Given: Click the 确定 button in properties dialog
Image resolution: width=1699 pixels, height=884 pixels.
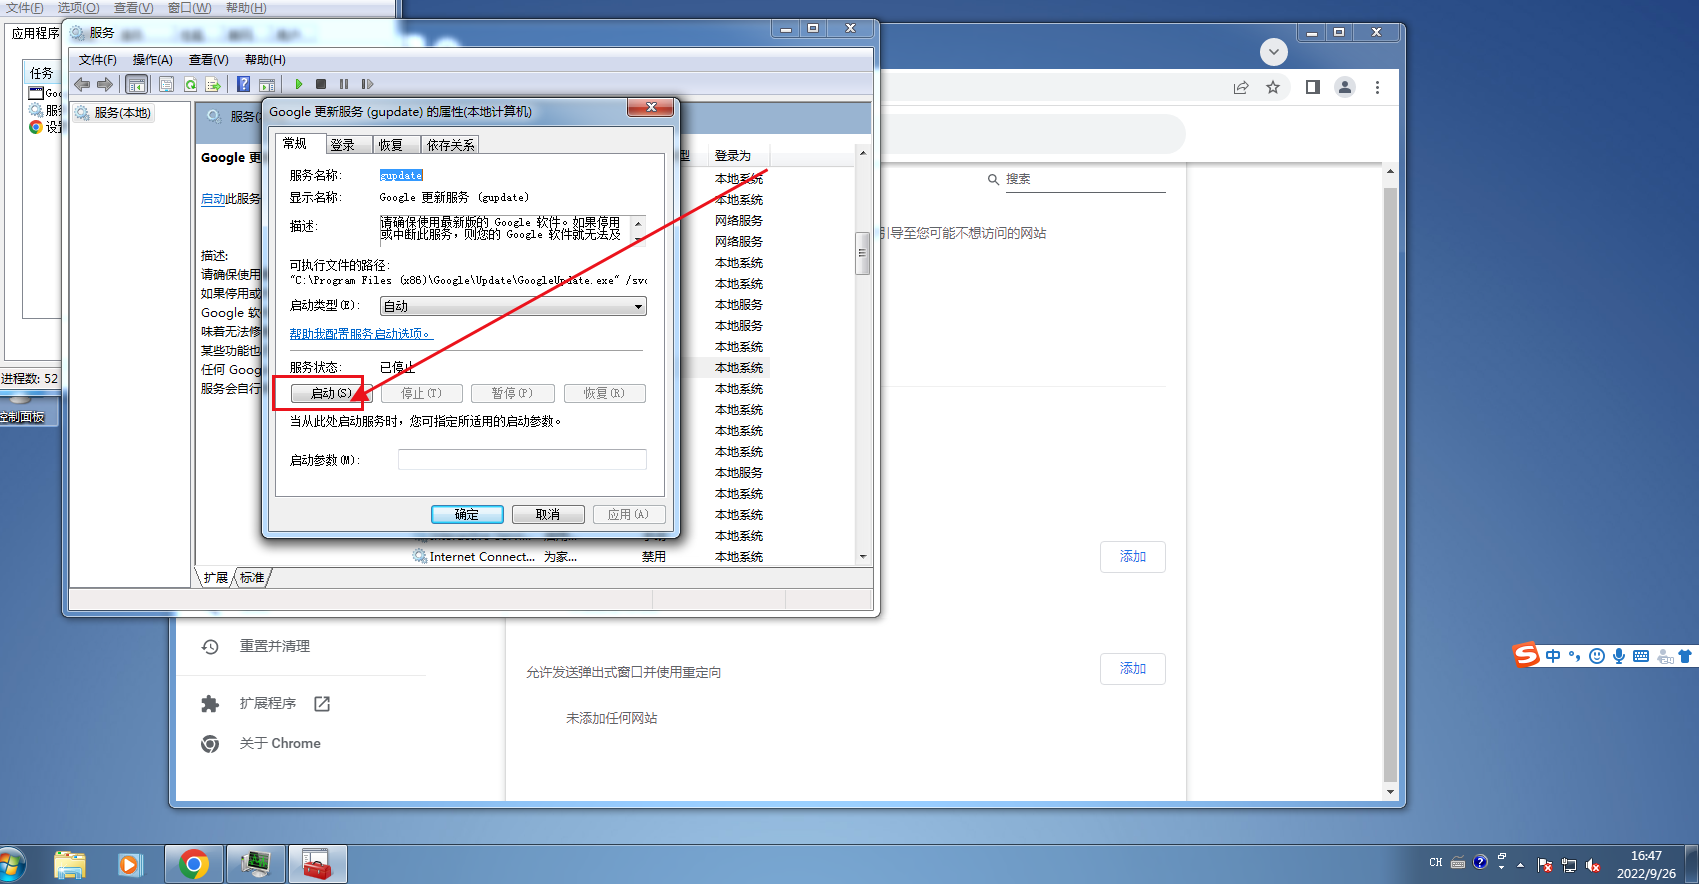Looking at the screenshot, I should 467,514.
